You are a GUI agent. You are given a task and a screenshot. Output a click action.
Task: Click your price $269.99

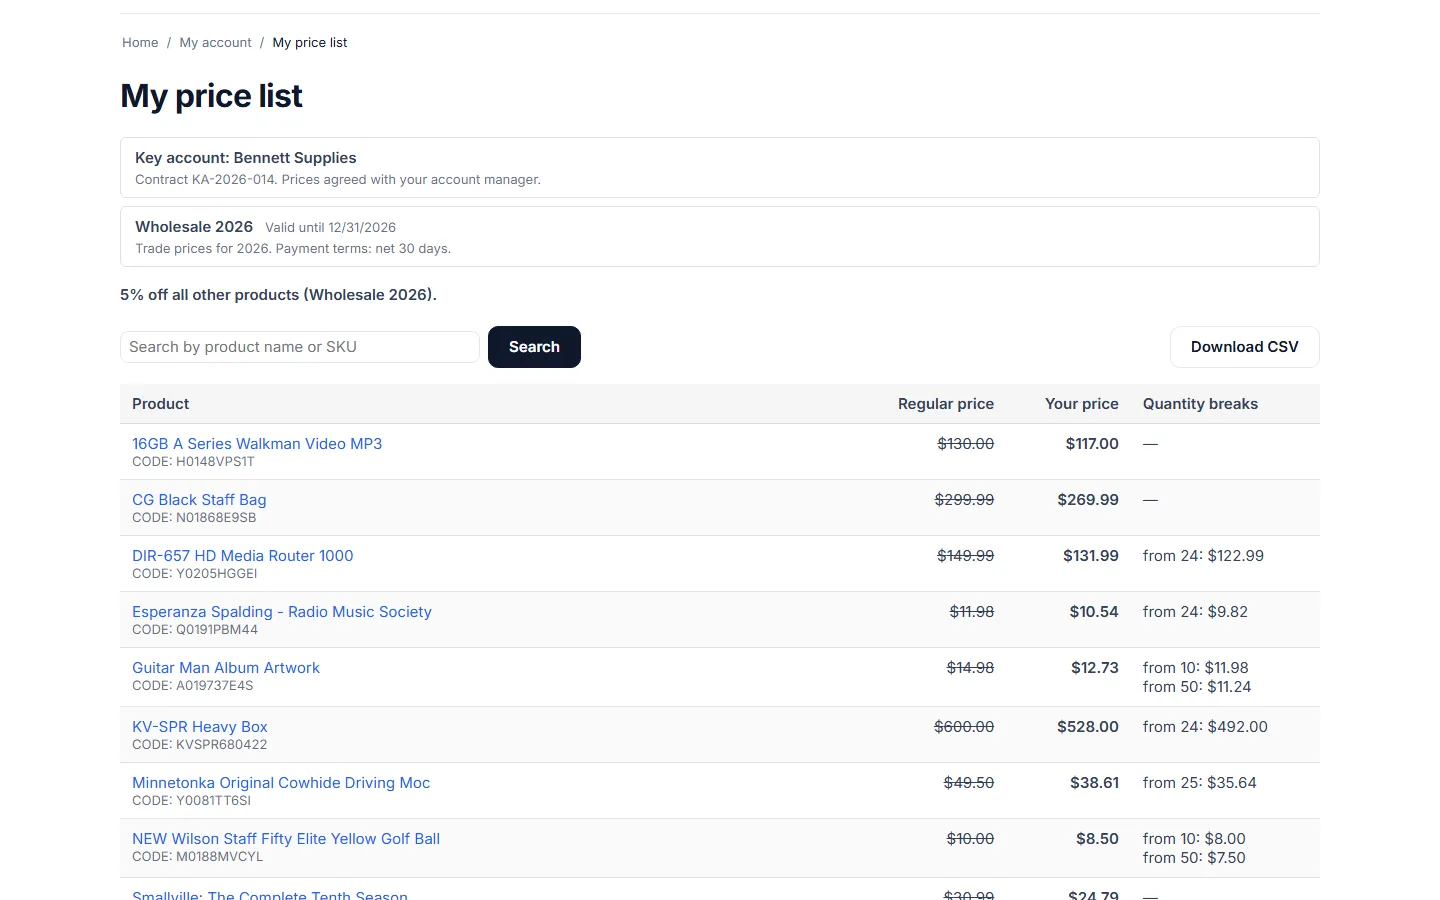[x=1088, y=500]
